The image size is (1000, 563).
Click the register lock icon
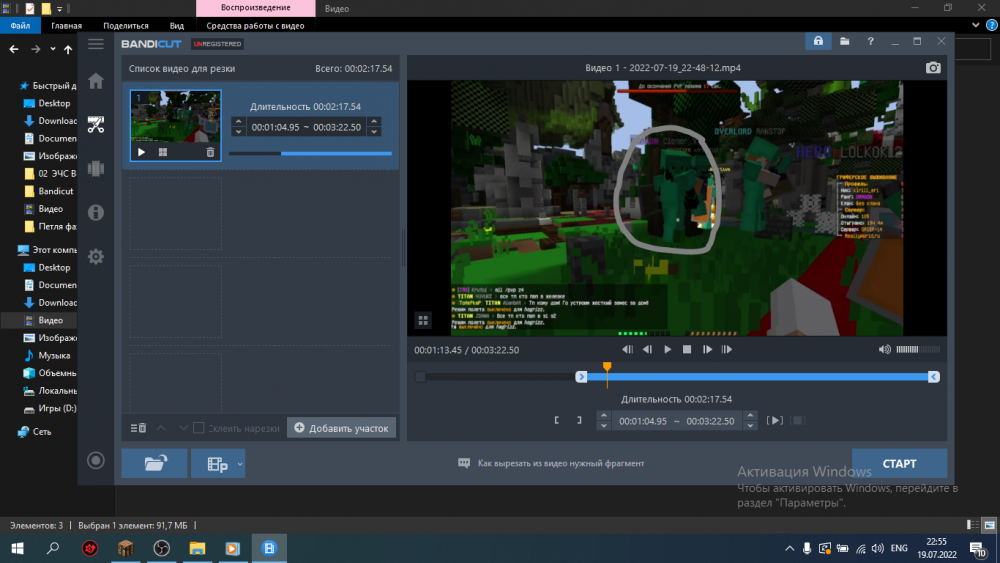tap(818, 41)
